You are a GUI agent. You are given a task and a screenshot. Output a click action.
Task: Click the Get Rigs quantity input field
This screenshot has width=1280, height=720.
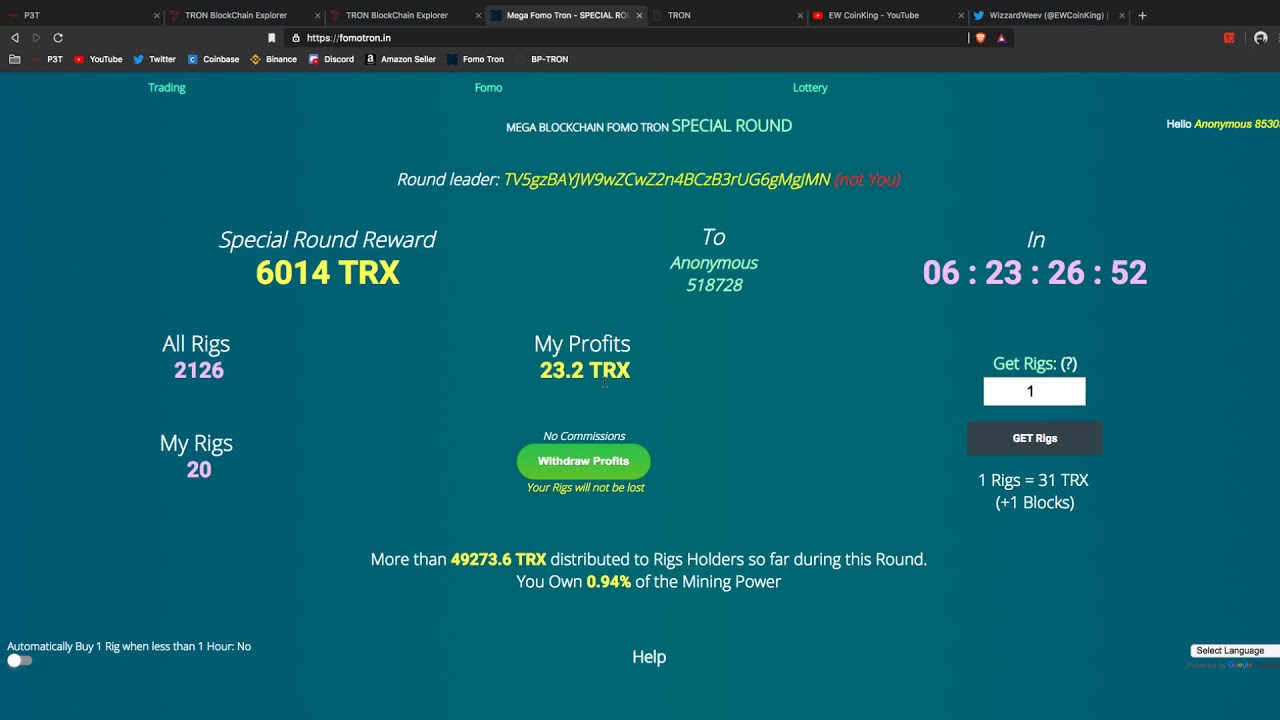[x=1034, y=391]
